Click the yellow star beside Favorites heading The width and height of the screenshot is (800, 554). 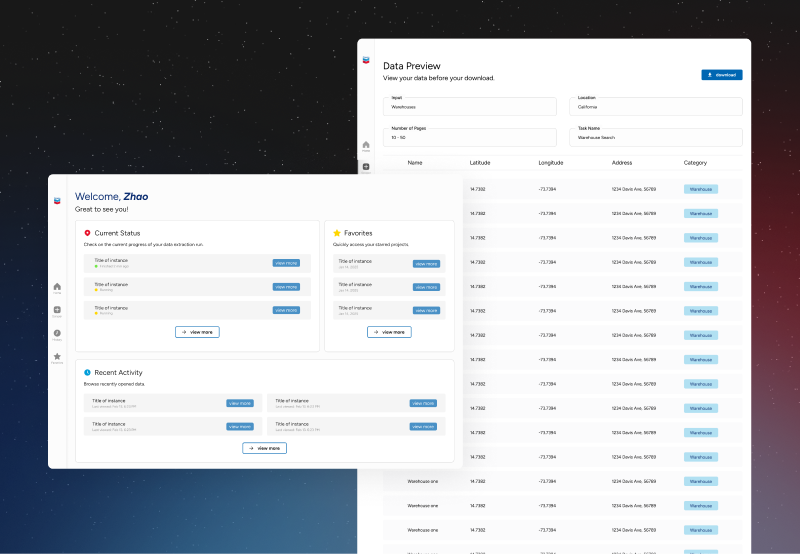[337, 233]
